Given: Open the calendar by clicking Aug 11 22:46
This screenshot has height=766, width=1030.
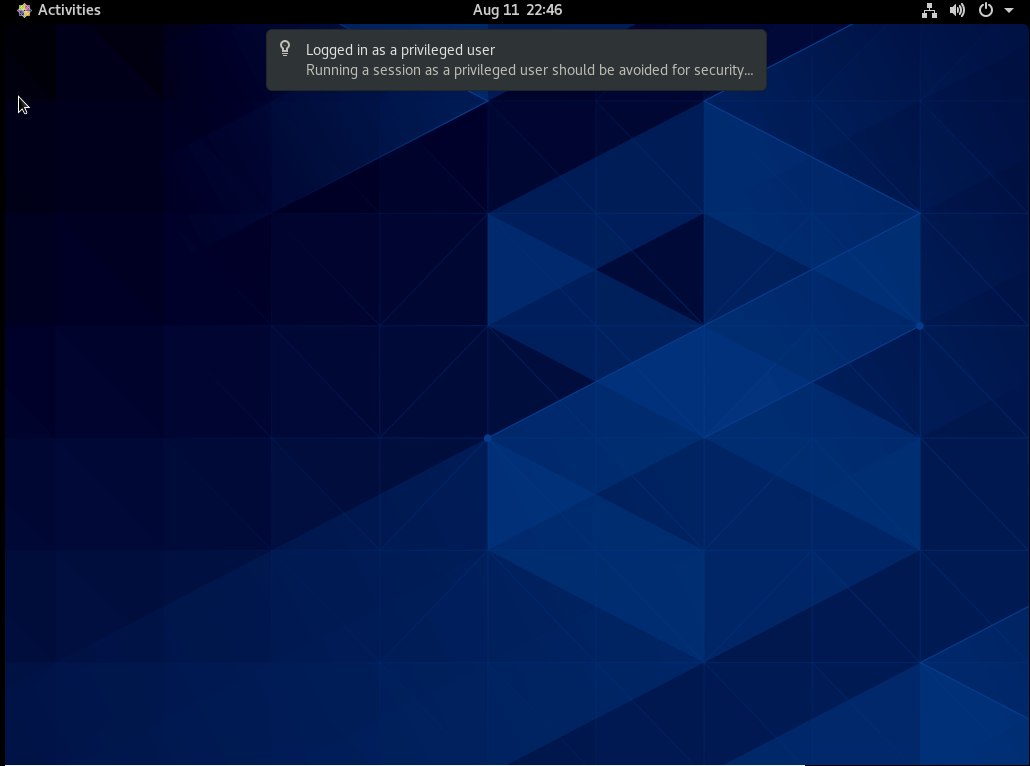Looking at the screenshot, I should tap(516, 10).
